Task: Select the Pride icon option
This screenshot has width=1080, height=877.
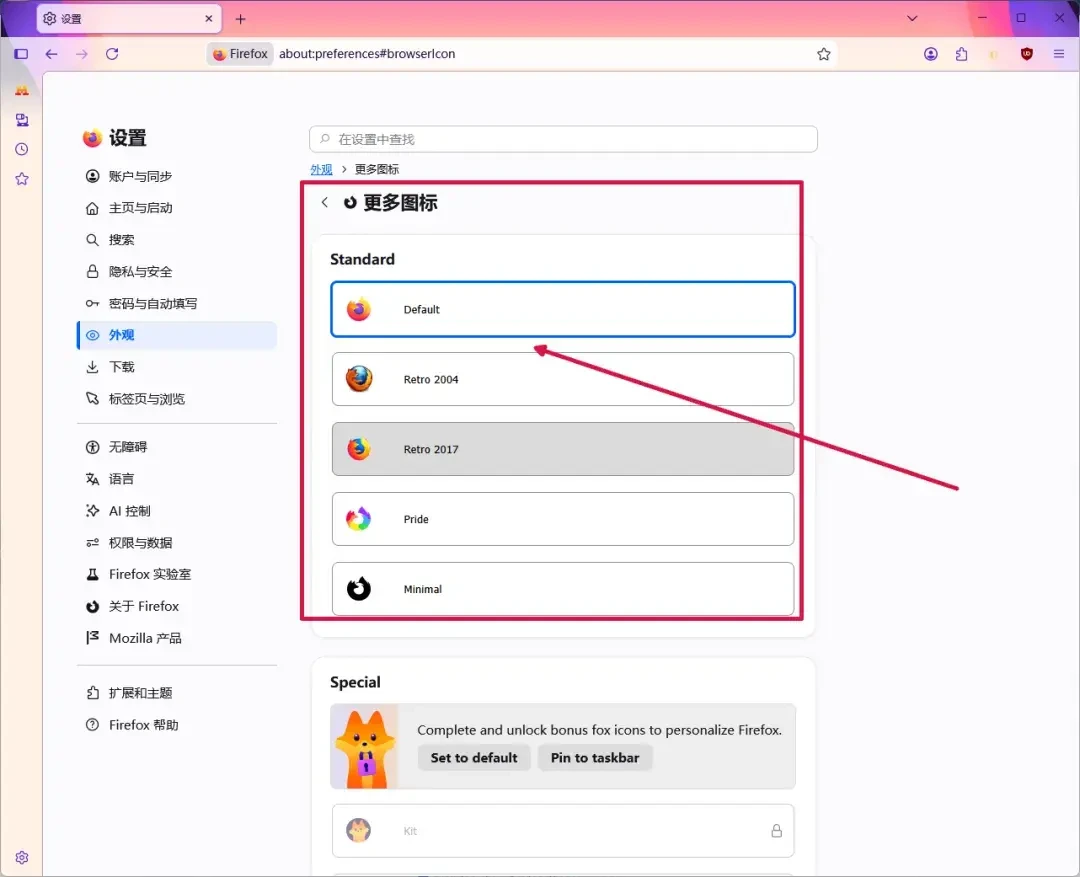Action: [x=563, y=519]
